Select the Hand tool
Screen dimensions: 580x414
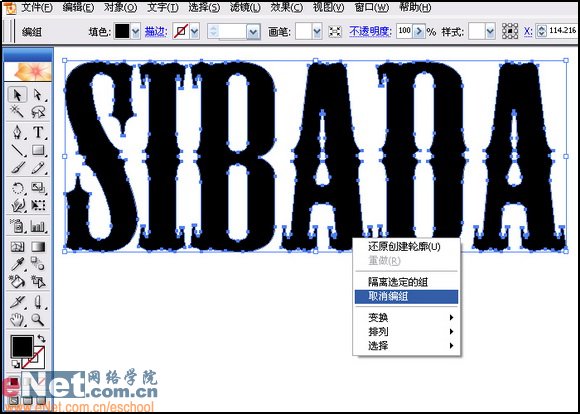click(x=17, y=319)
